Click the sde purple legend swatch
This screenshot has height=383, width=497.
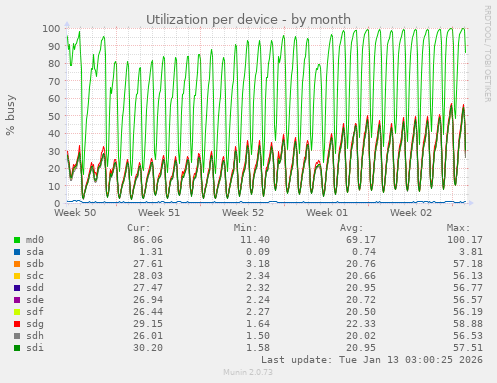click(x=17, y=300)
